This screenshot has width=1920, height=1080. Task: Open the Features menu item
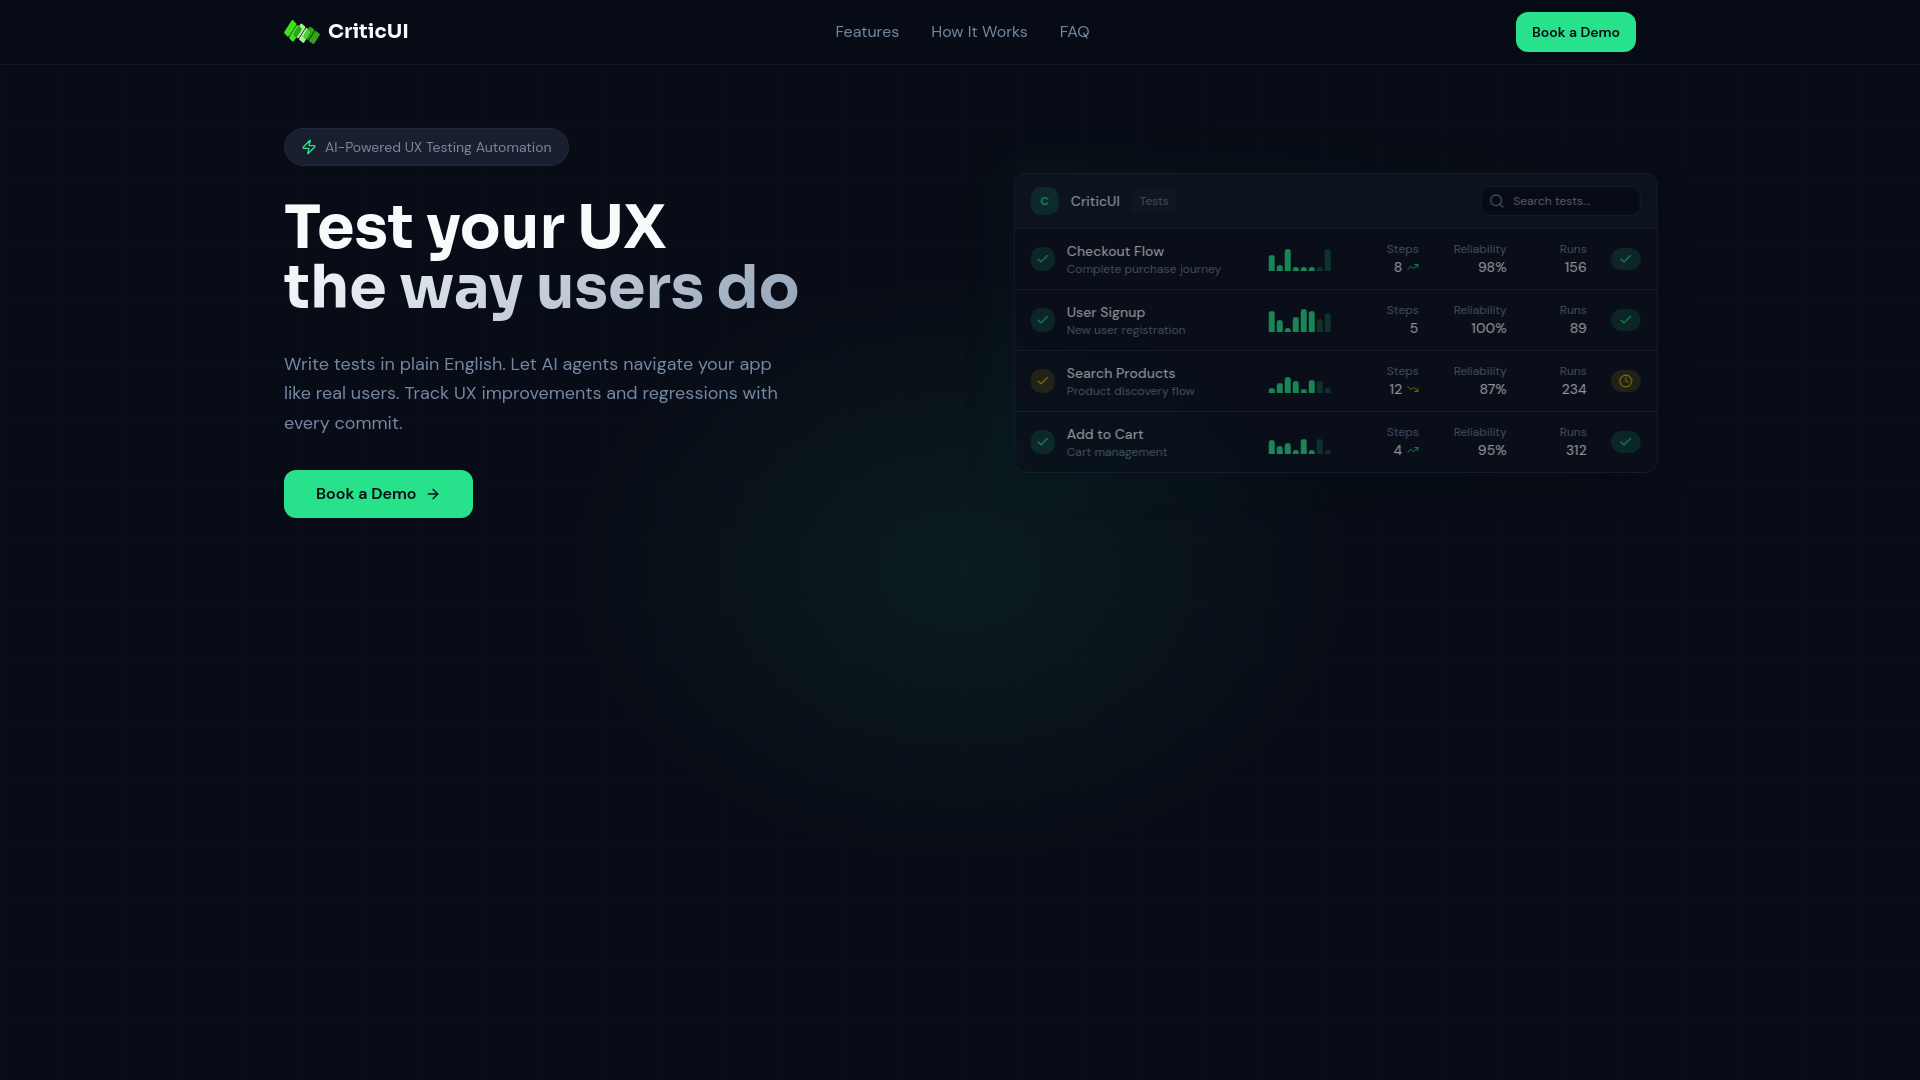tap(866, 31)
